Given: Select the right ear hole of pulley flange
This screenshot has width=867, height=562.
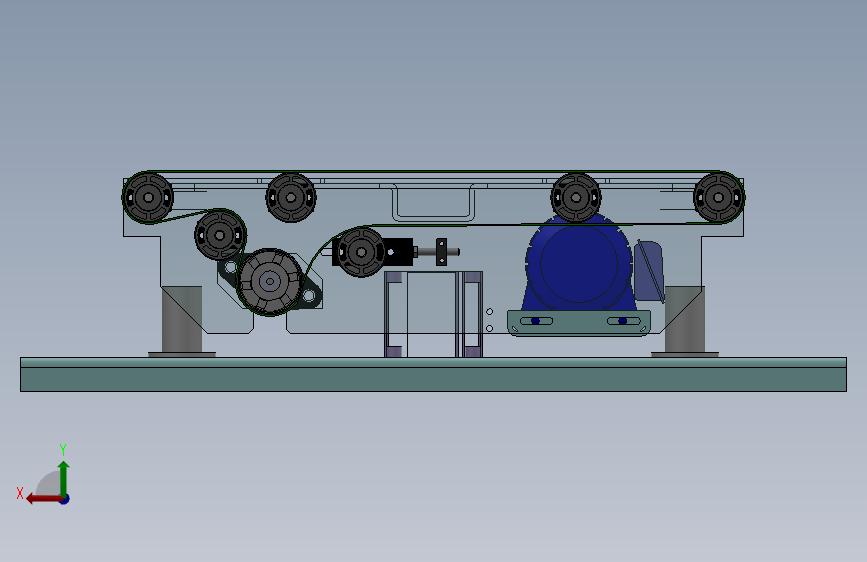Looking at the screenshot, I should pyautogui.click(x=309, y=295).
